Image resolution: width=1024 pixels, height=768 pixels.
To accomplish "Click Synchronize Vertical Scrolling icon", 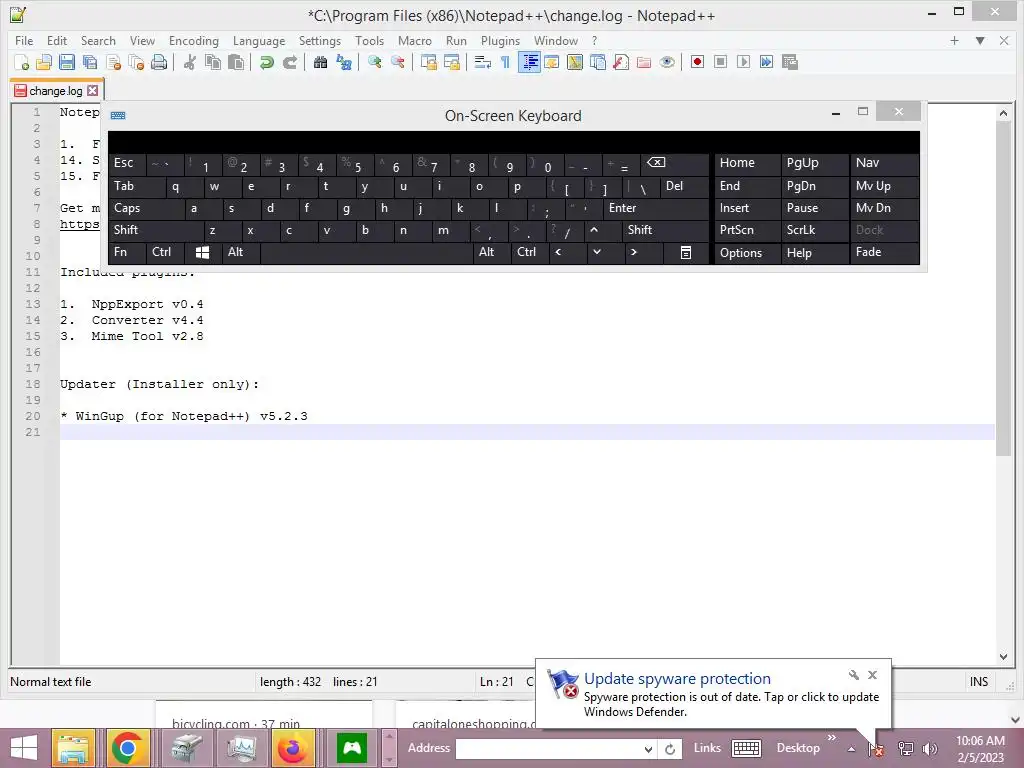I will (428, 62).
